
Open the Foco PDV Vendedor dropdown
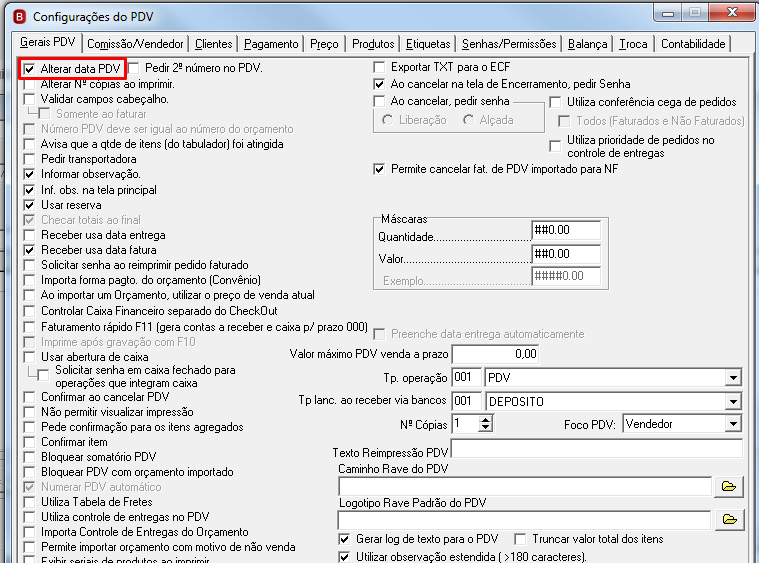point(733,424)
